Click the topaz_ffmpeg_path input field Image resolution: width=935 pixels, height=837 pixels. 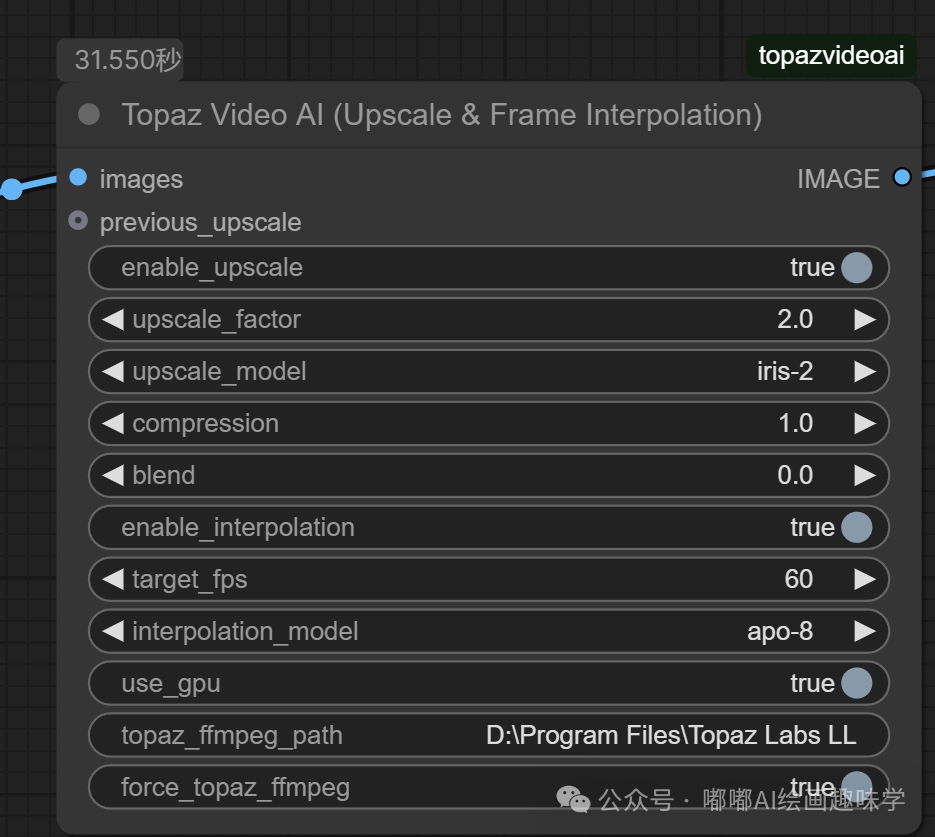(488, 735)
